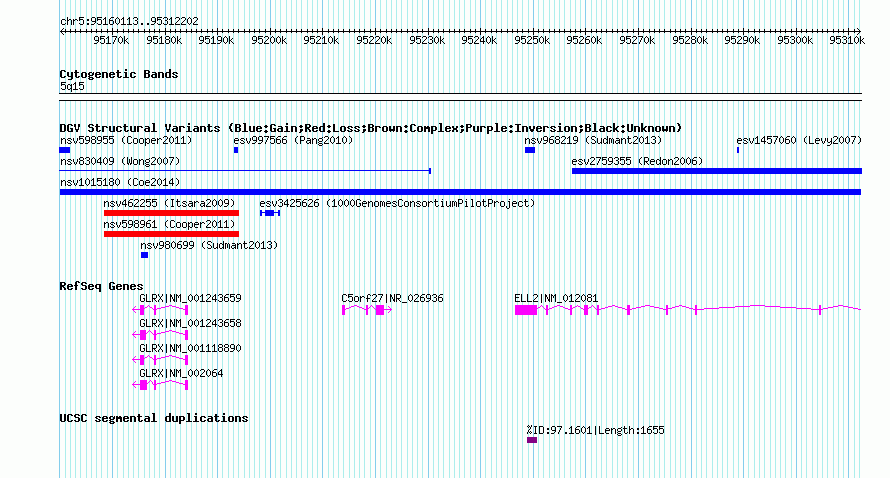Open the GLRX|NM_001118890 gene label

[x=190, y=348]
